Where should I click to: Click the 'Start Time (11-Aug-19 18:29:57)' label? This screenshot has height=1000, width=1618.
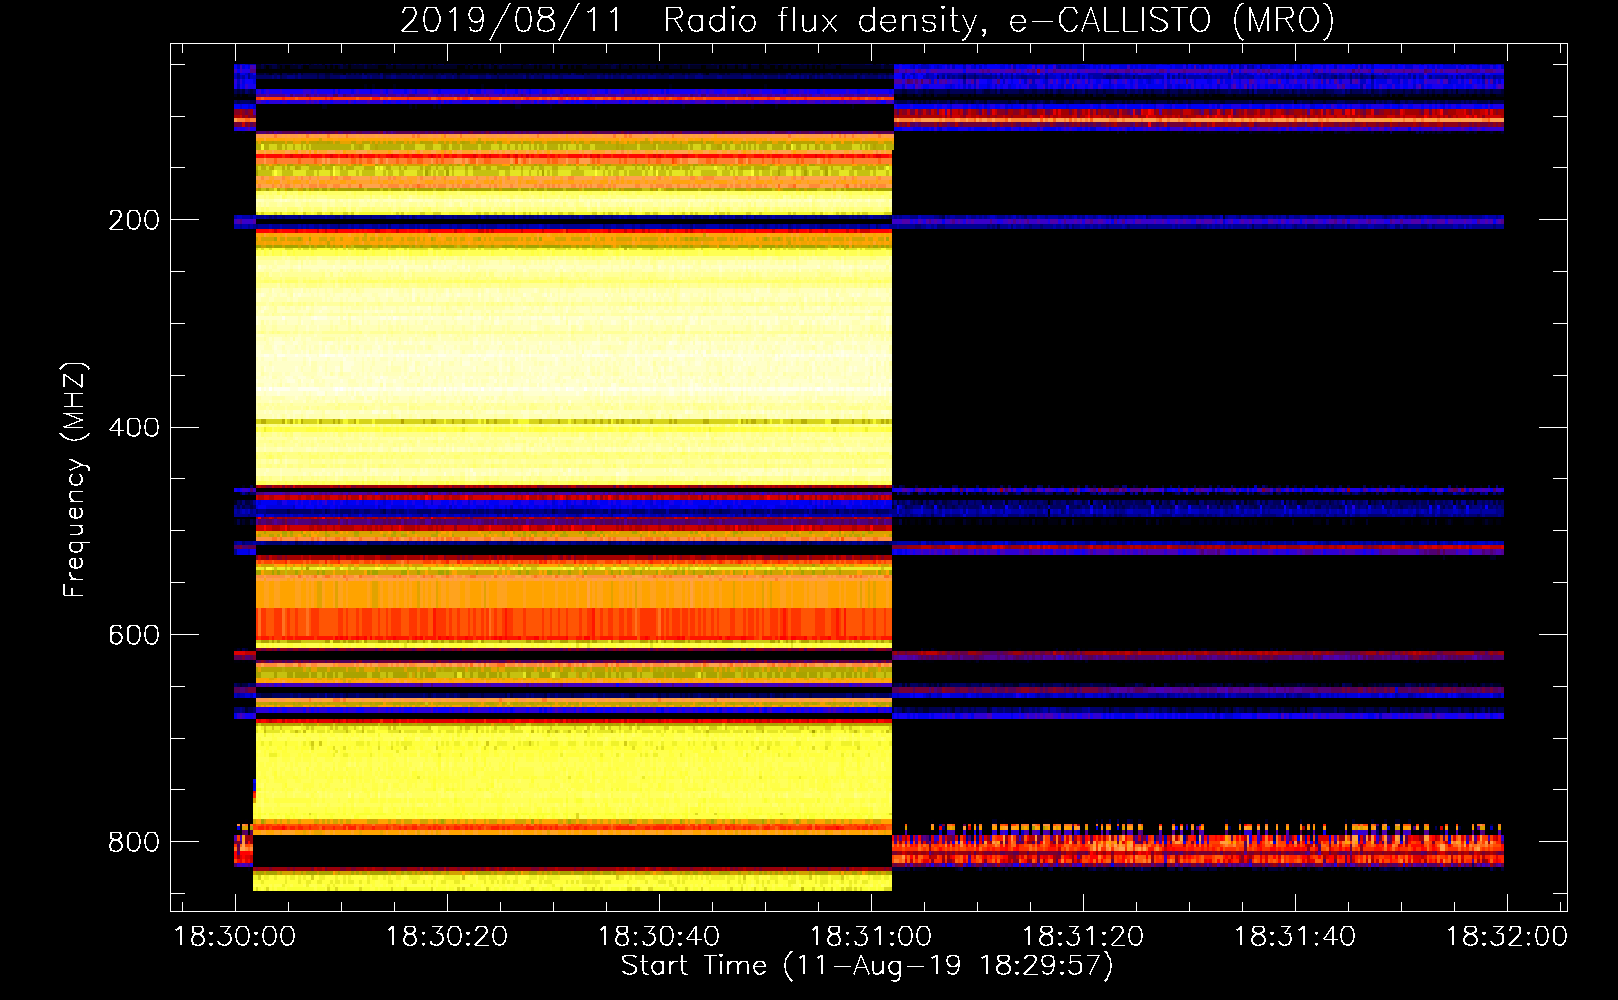point(867,966)
